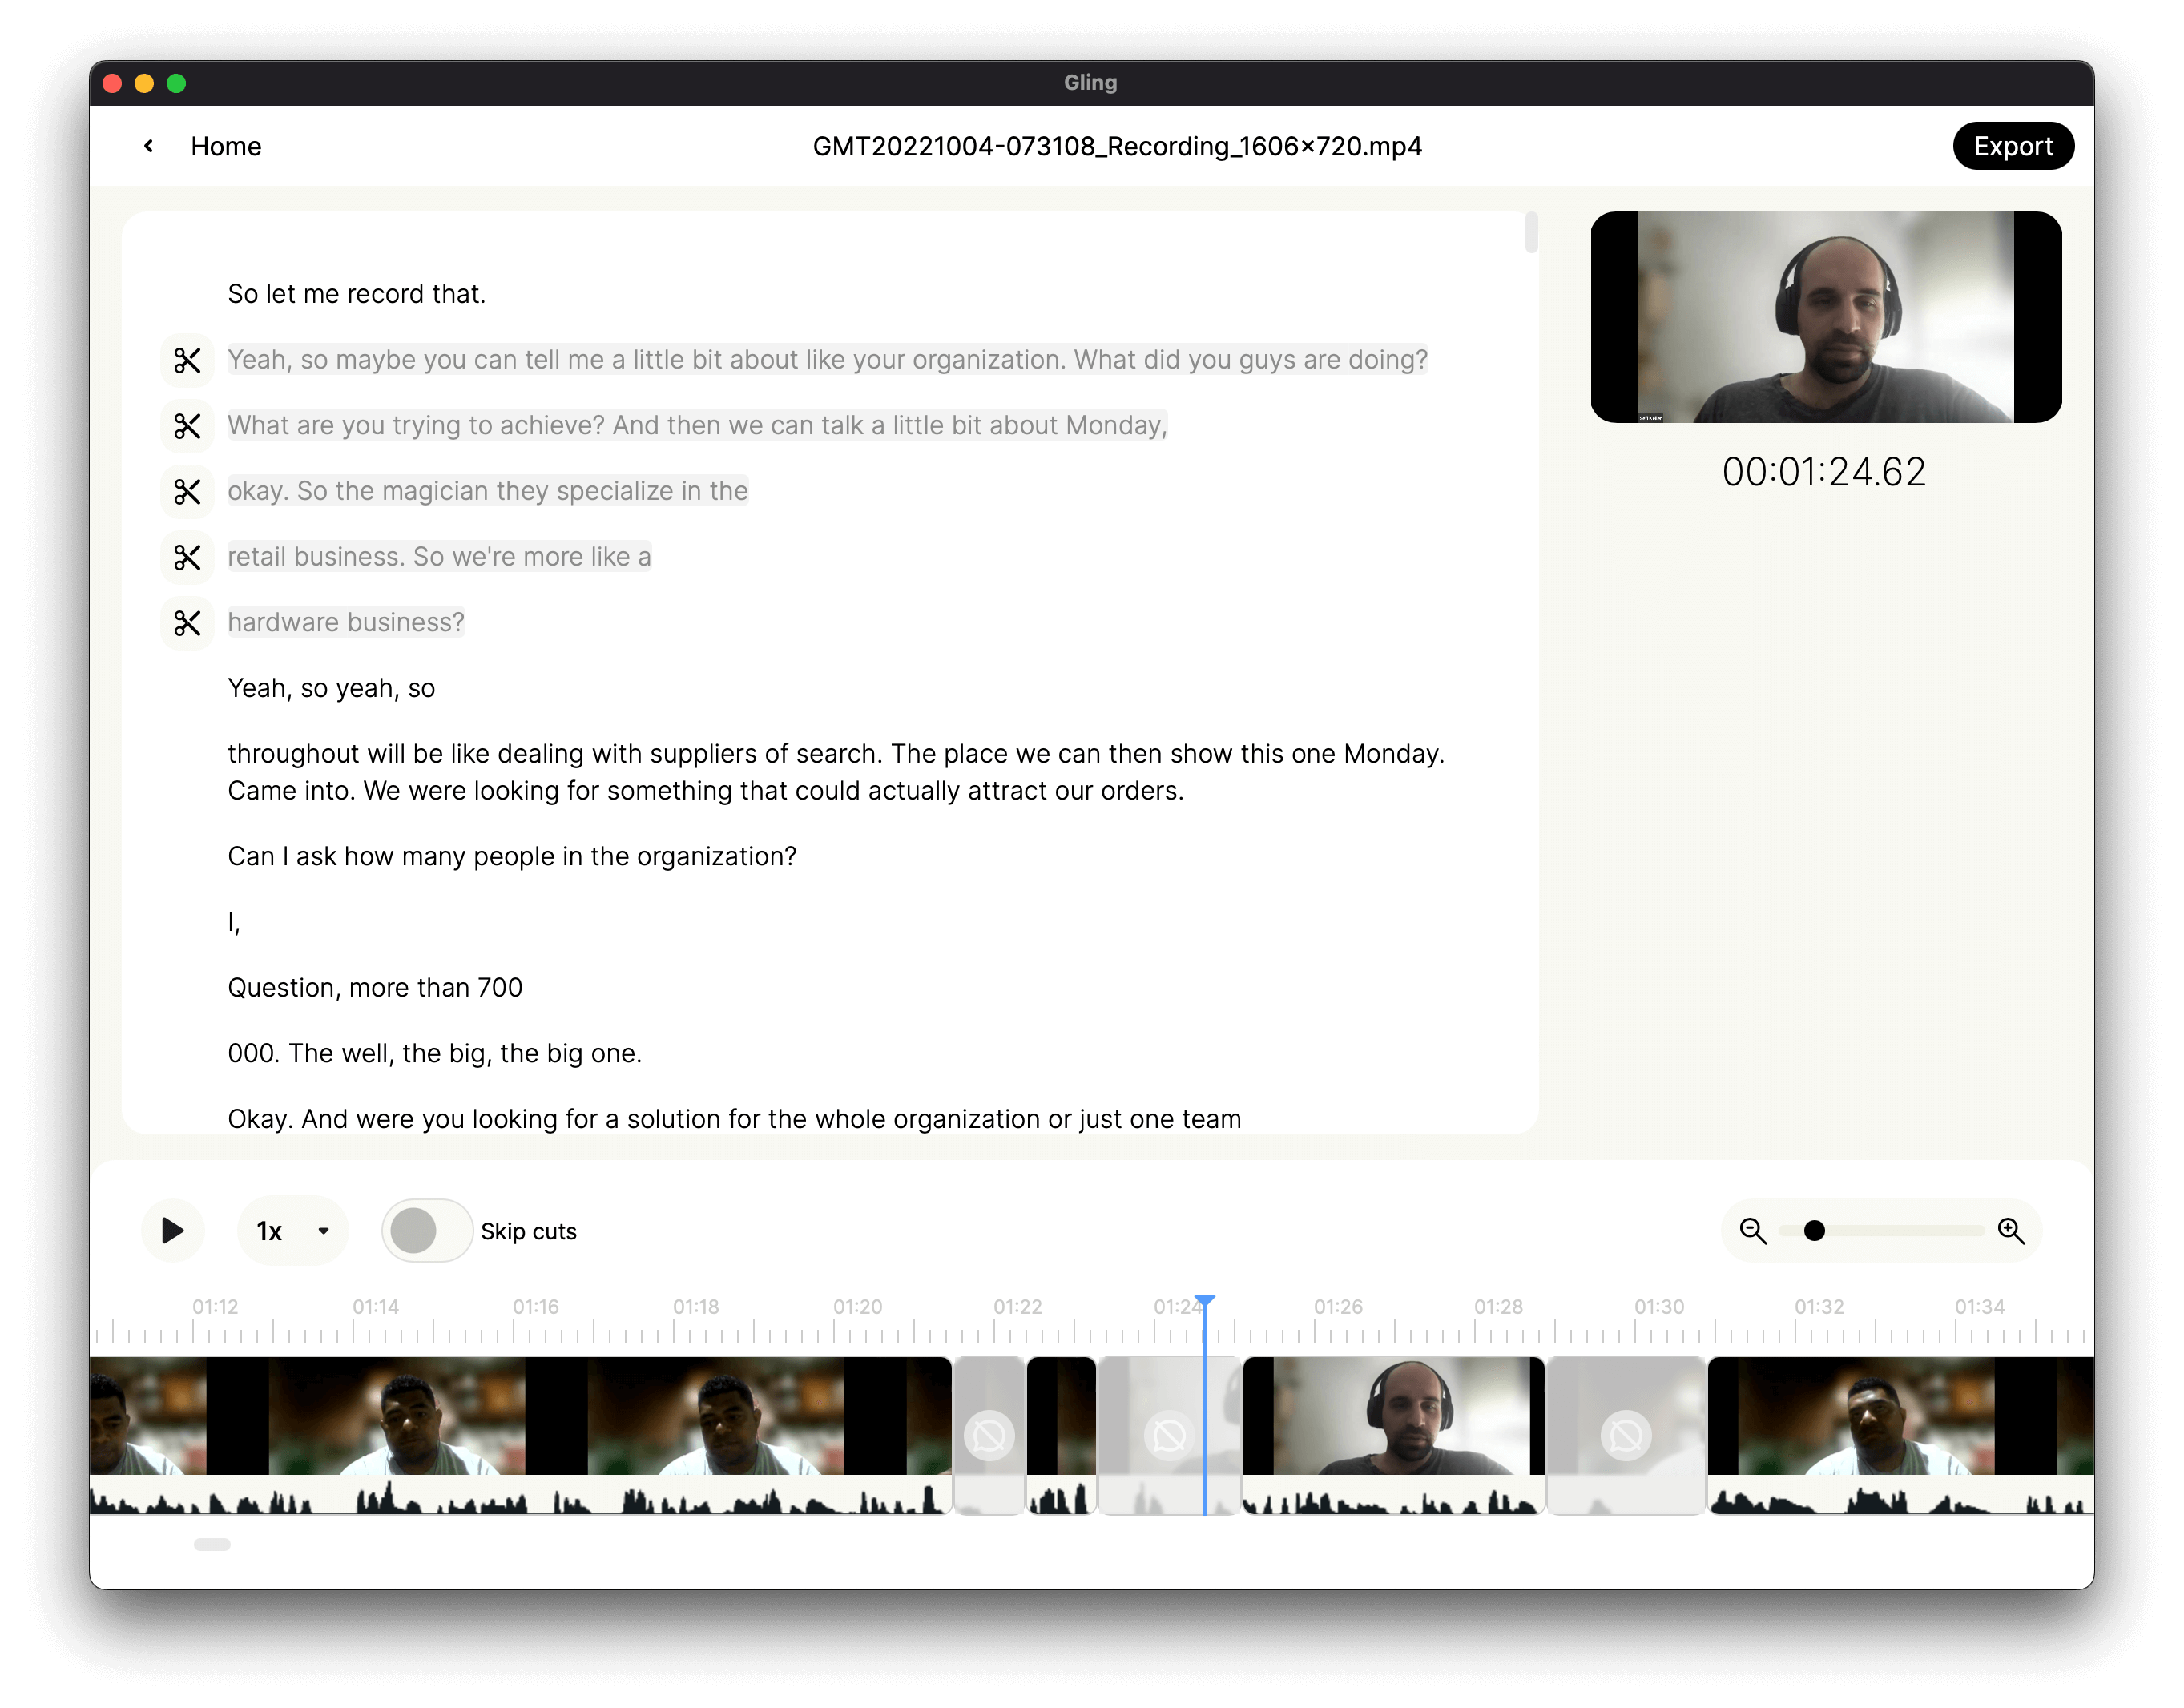Image resolution: width=2184 pixels, height=1708 pixels.
Task: Click 'Okay. And were you looking' line
Action: coord(734,1118)
